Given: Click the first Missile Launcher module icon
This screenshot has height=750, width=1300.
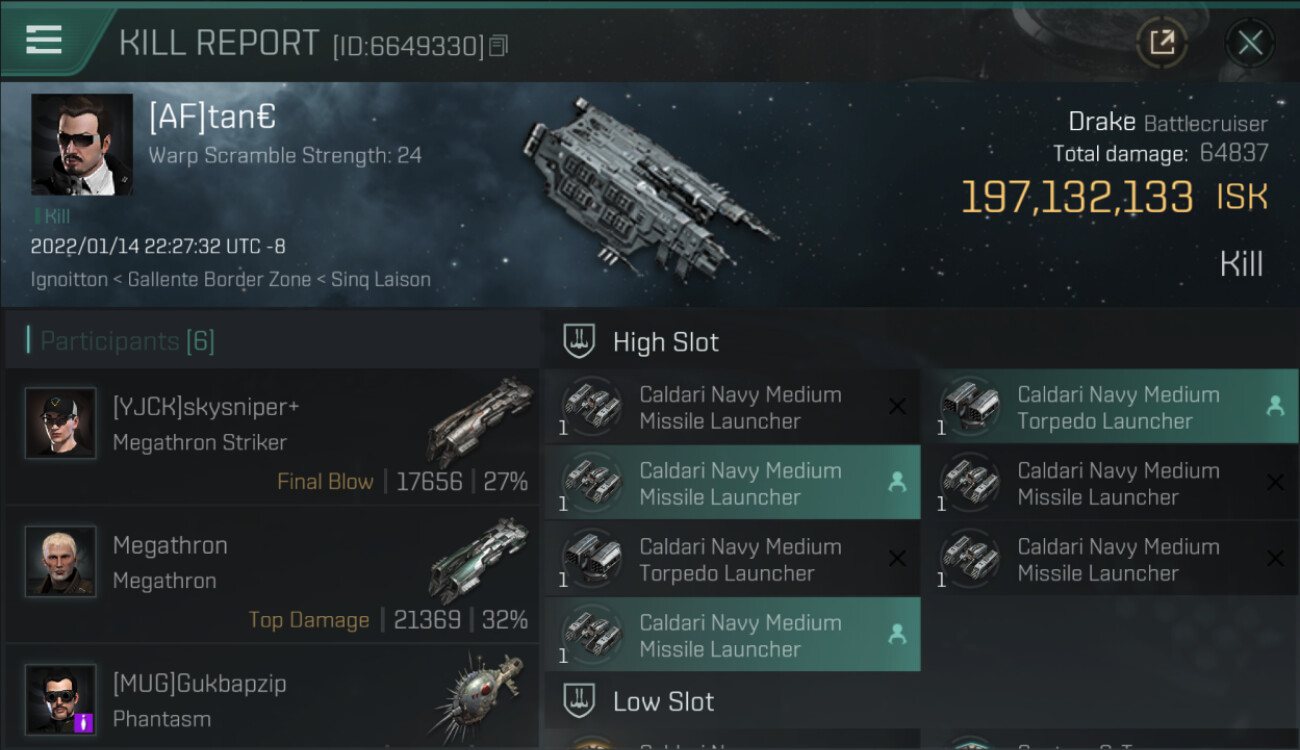Looking at the screenshot, I should coord(591,407).
